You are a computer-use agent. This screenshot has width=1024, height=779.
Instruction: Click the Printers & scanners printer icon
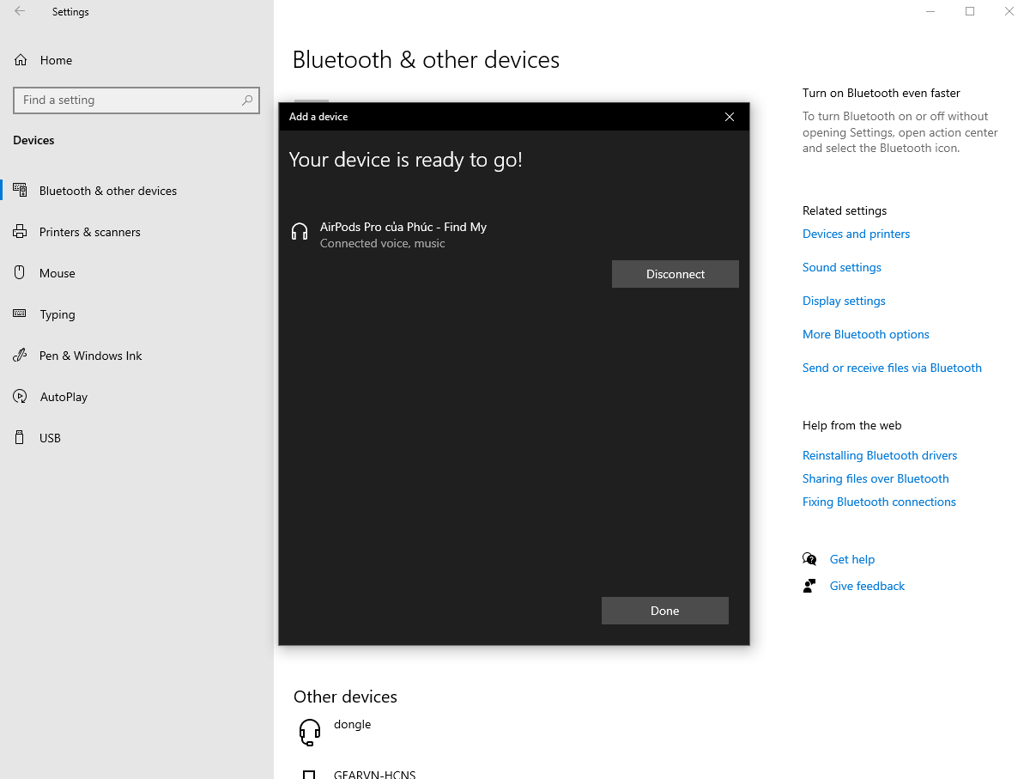[20, 231]
